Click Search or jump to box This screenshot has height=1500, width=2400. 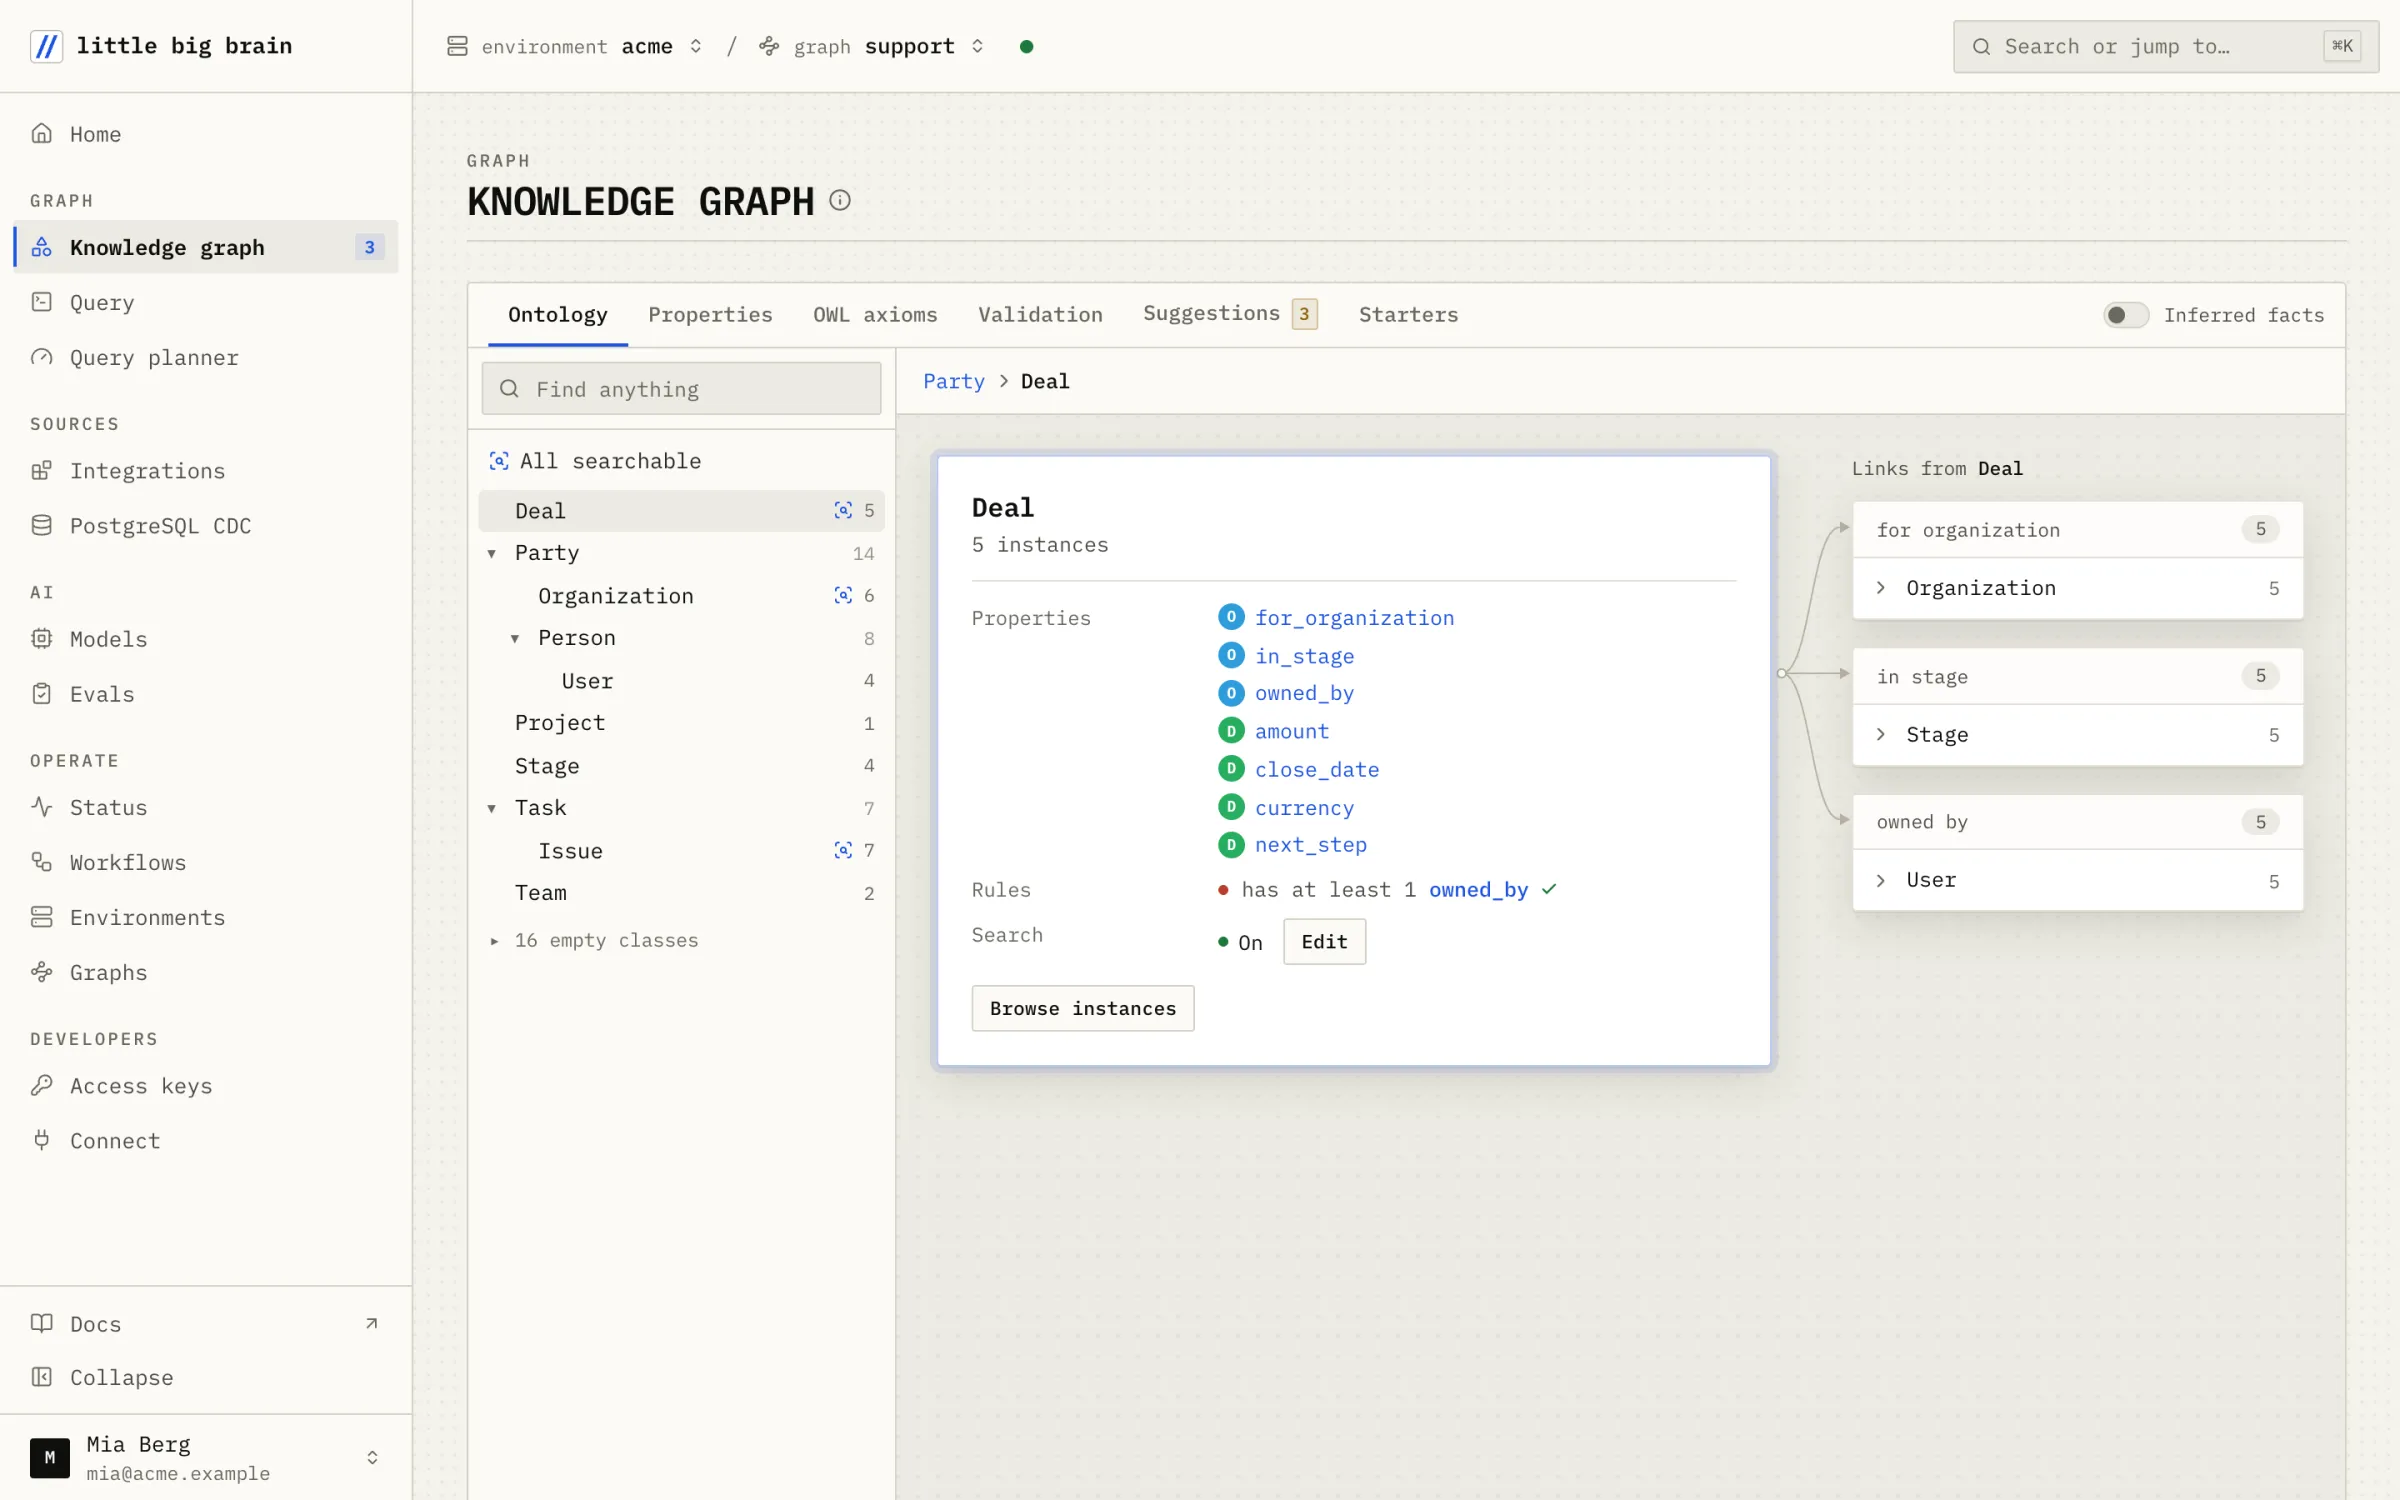coord(2166,47)
